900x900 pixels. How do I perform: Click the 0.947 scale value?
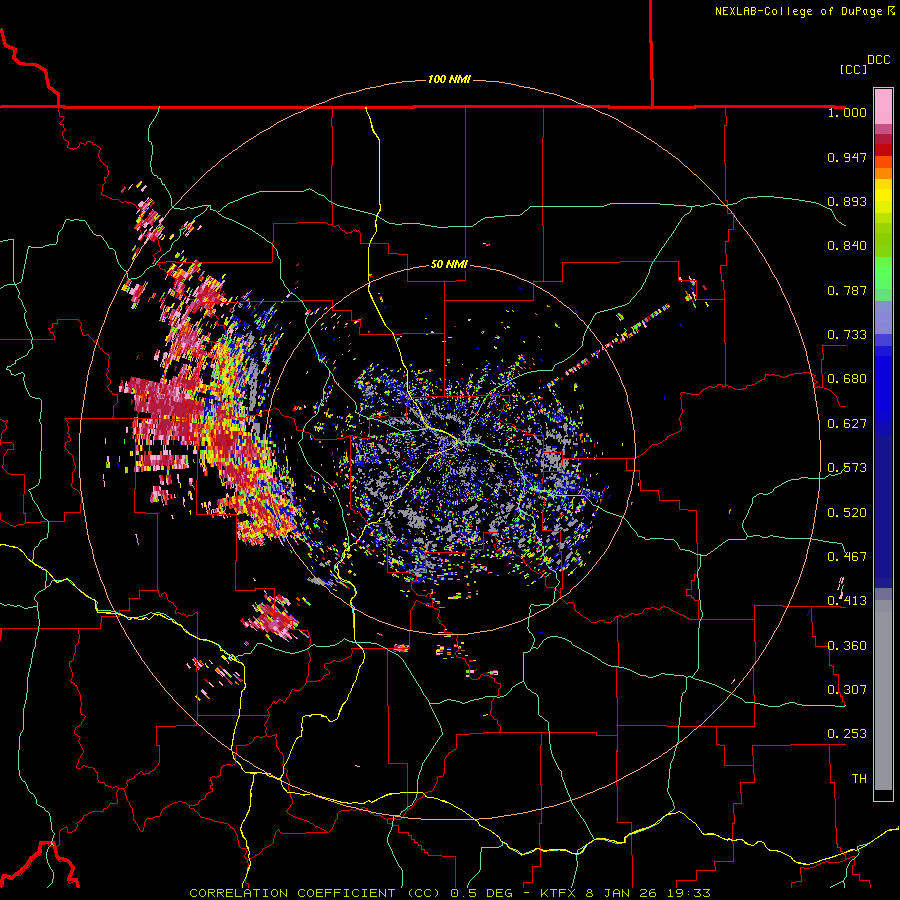tap(847, 157)
